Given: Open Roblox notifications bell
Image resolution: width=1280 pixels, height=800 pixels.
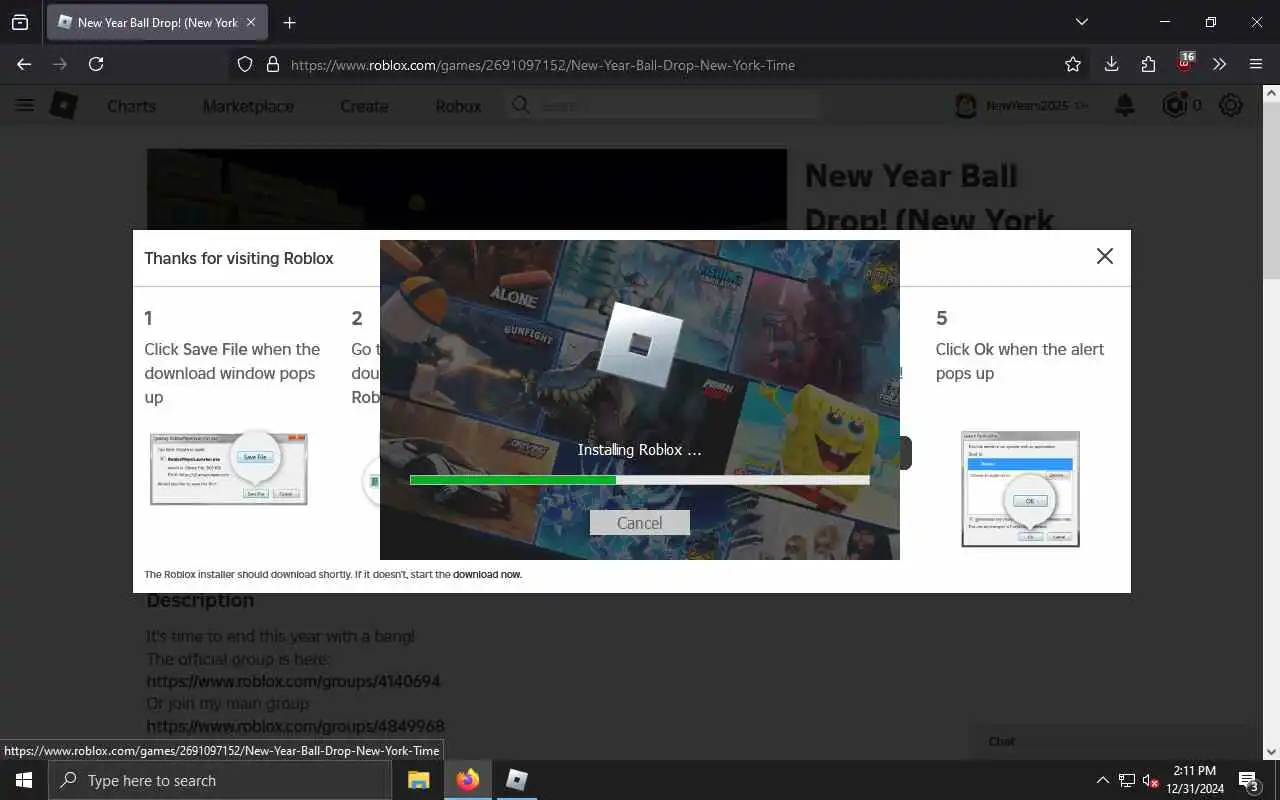Looking at the screenshot, I should (x=1125, y=105).
